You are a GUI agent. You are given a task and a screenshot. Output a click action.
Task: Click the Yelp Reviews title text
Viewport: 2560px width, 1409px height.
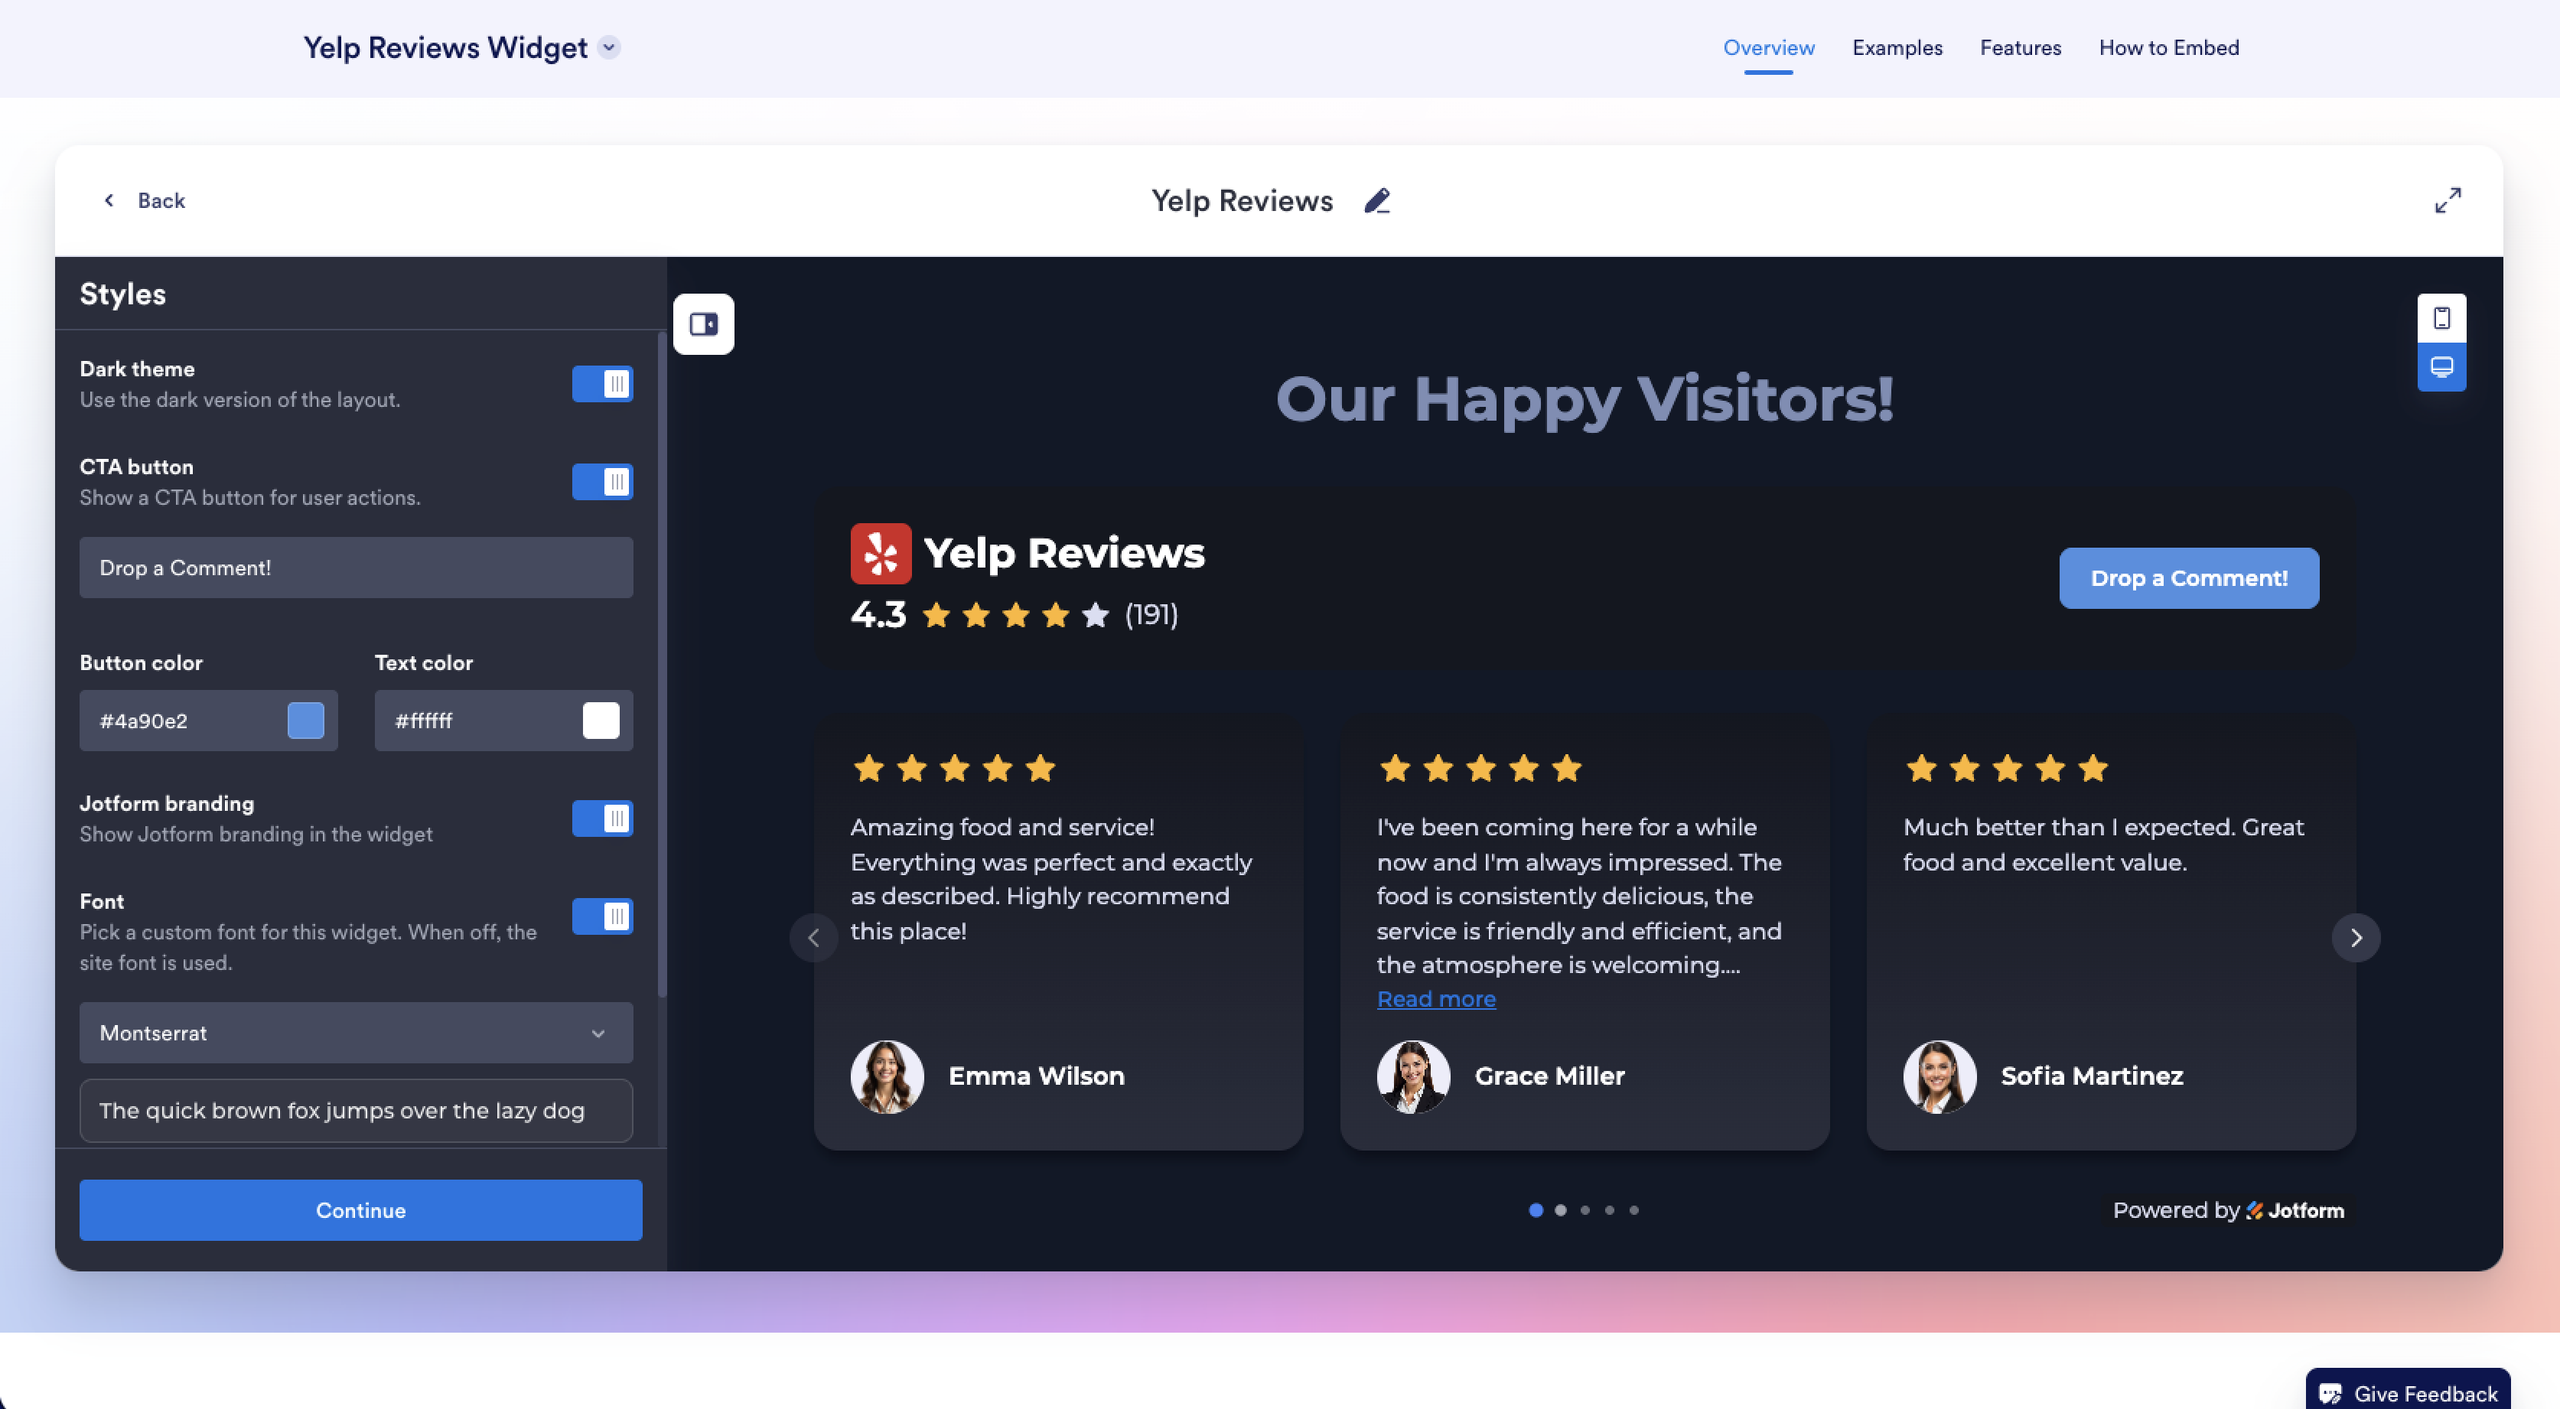point(1242,201)
